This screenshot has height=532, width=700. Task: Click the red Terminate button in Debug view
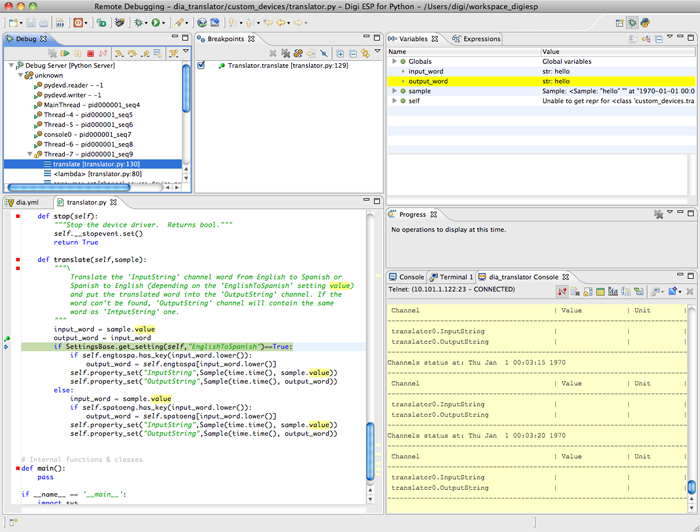pos(90,54)
